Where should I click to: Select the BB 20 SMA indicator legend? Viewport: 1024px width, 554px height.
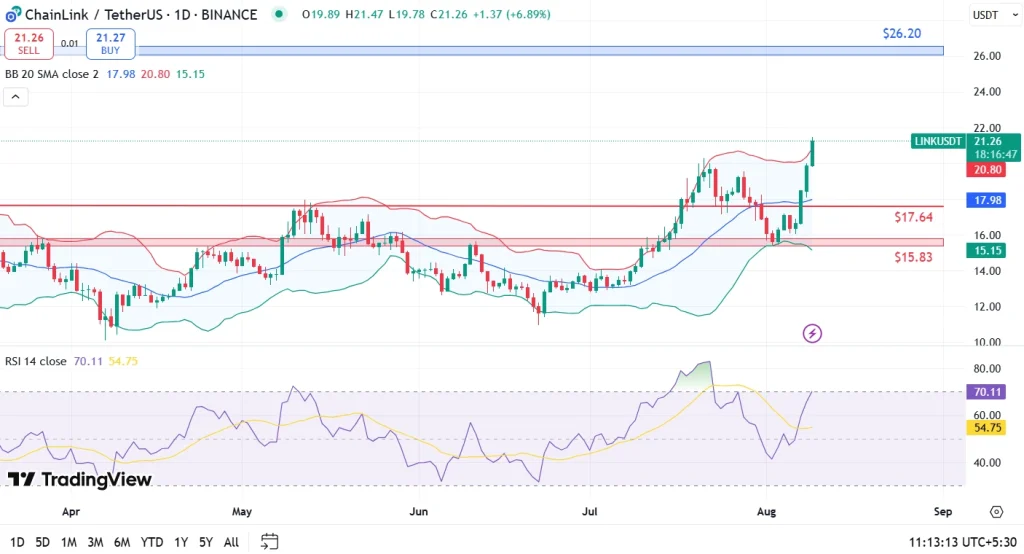point(52,74)
